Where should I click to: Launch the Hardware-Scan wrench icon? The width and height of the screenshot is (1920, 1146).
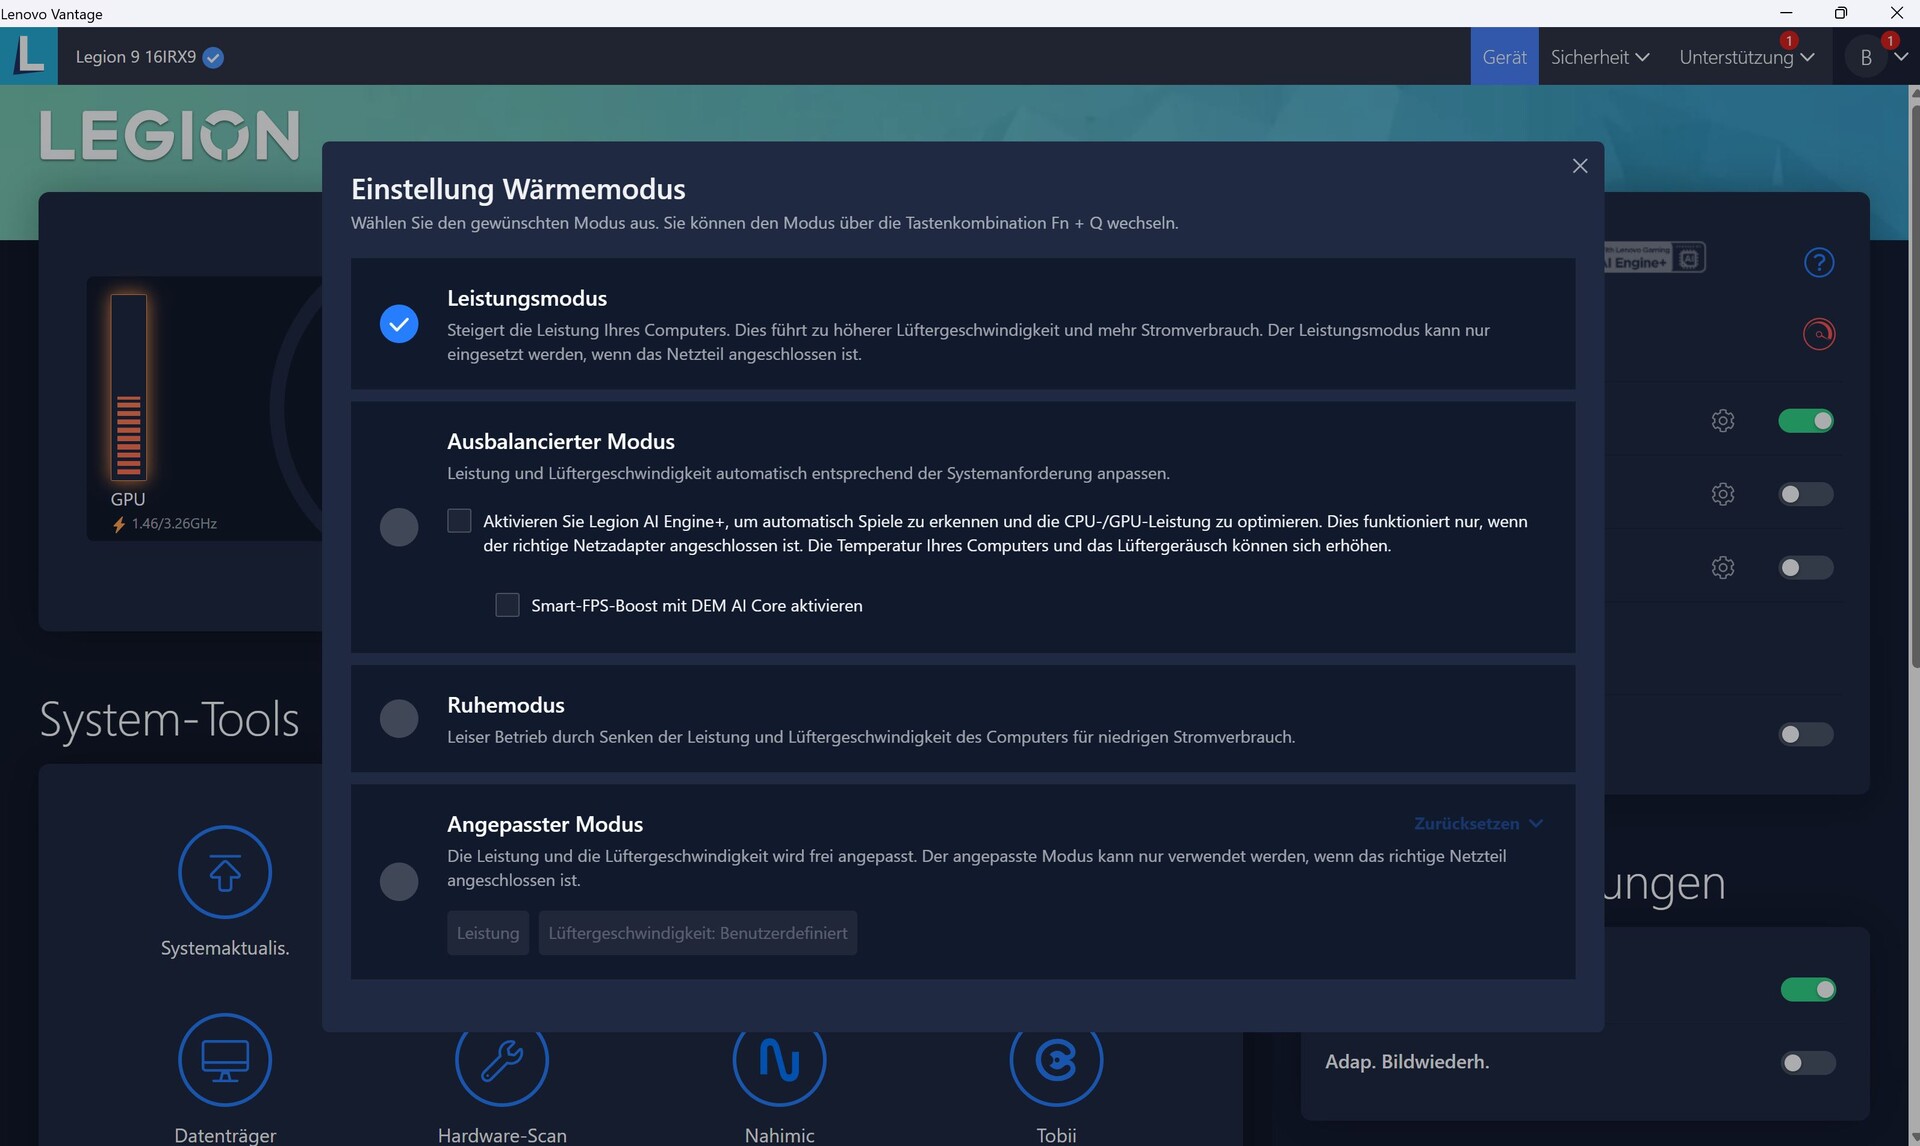point(501,1062)
